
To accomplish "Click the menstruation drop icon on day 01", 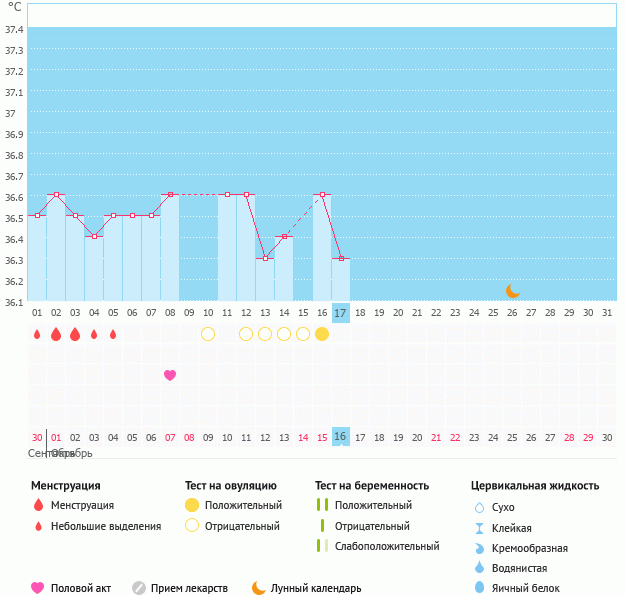I will tap(37, 334).
